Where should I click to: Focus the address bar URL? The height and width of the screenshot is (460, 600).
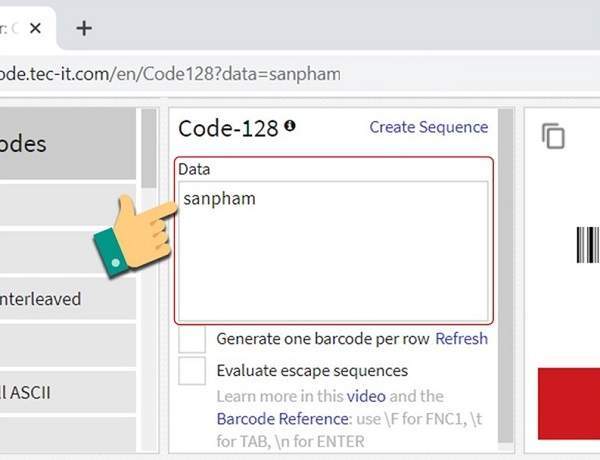click(x=170, y=75)
